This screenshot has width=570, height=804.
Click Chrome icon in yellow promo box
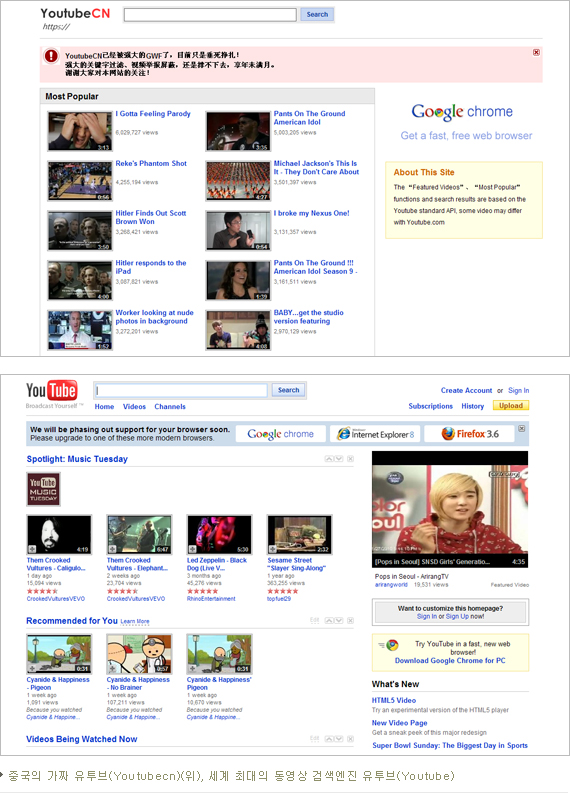point(393,645)
